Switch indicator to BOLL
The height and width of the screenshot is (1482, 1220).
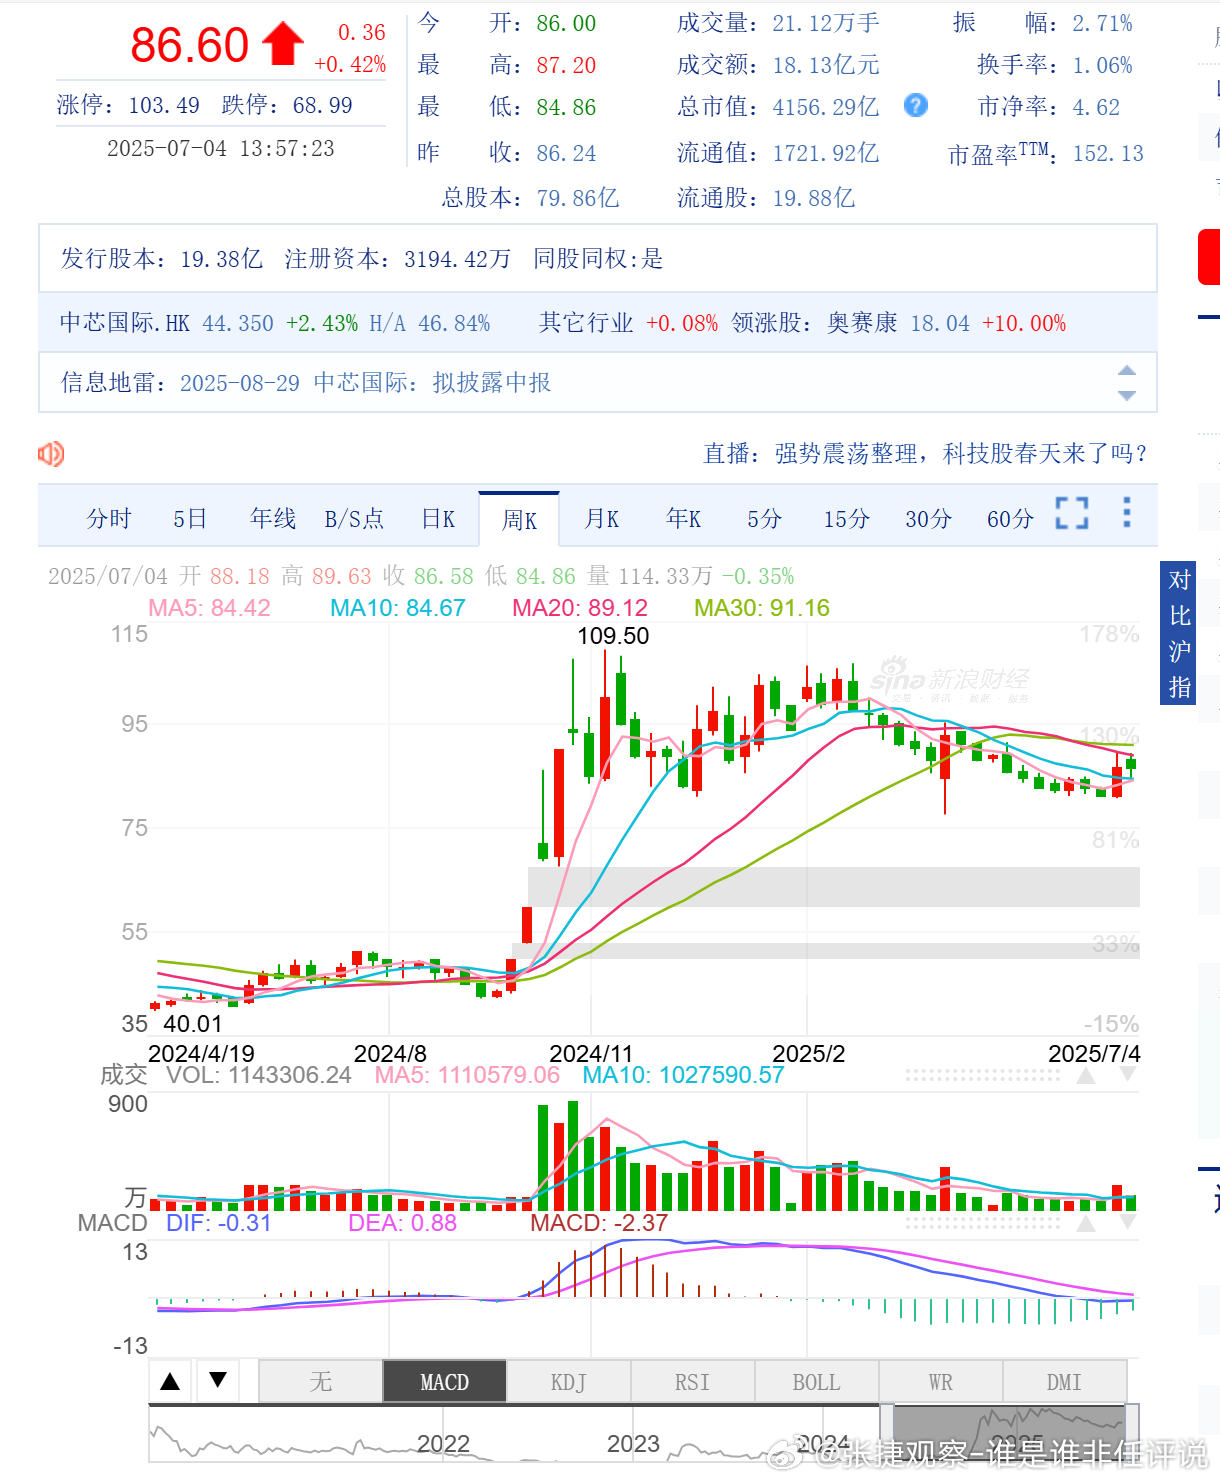816,1382
